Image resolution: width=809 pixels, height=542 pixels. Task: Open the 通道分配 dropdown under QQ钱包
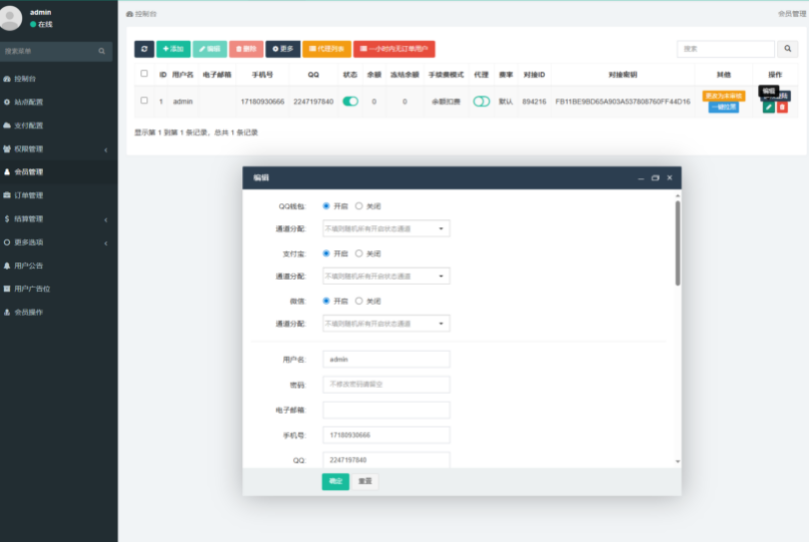point(386,229)
